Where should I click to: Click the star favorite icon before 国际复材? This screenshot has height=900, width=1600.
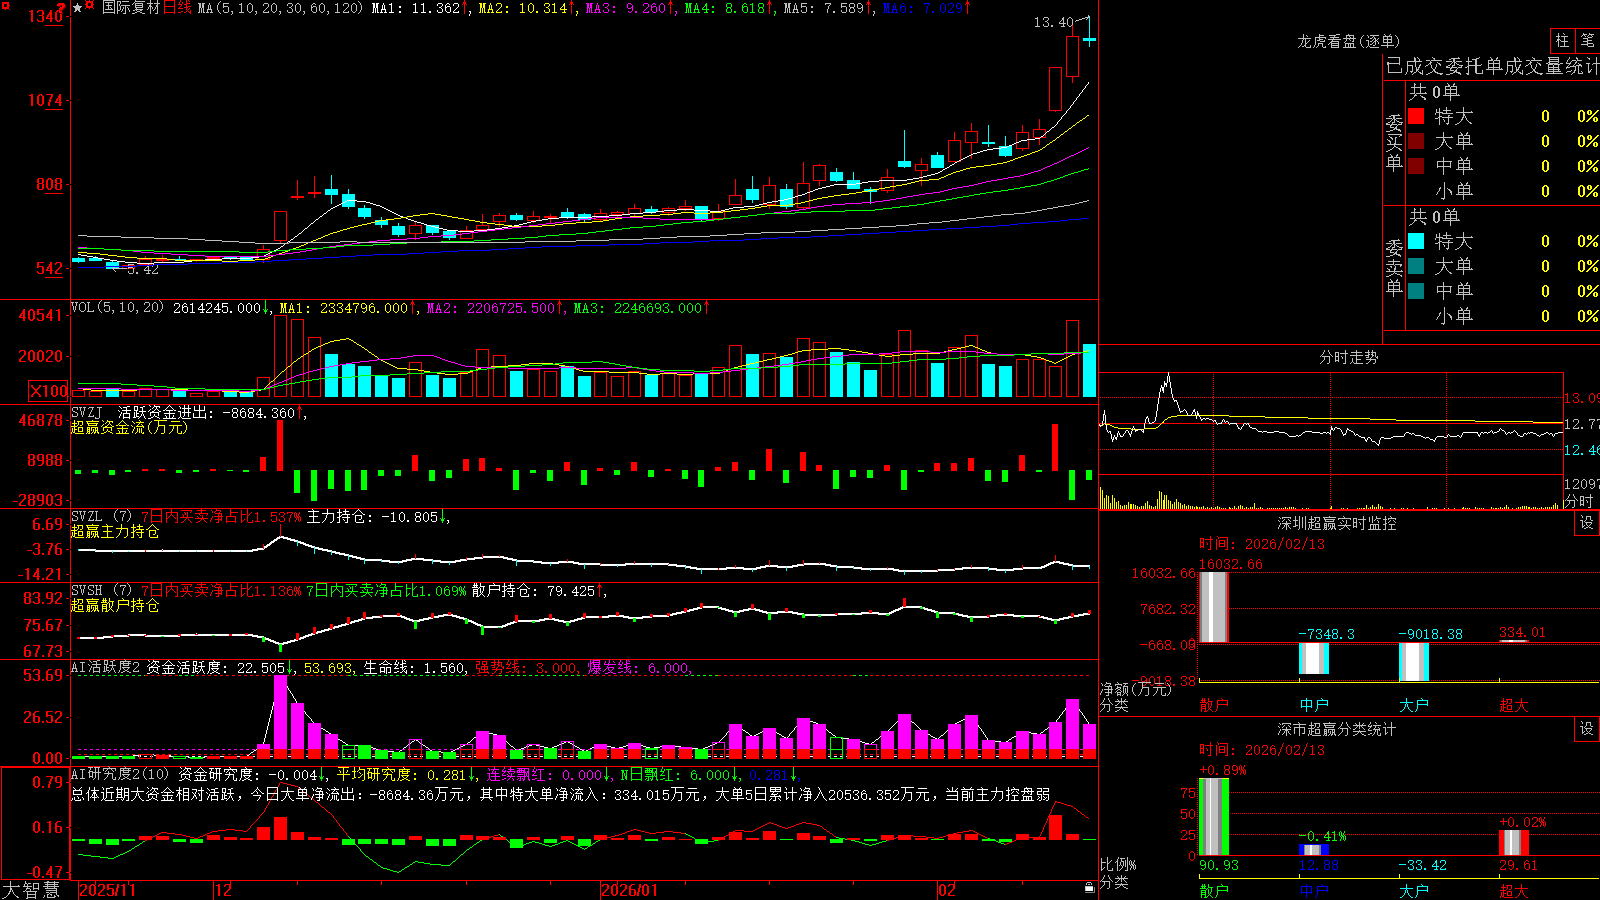77,8
